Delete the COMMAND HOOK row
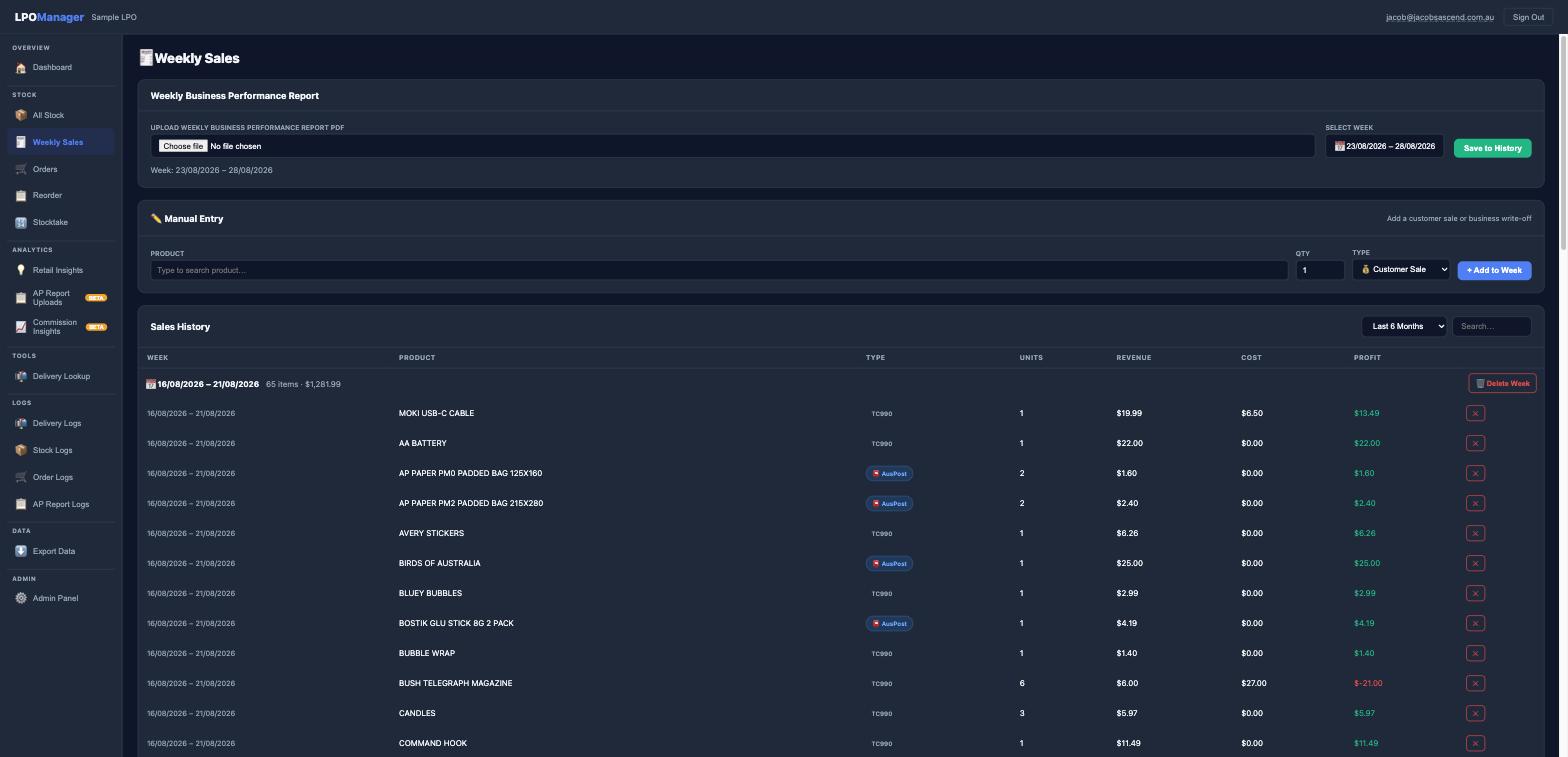The height and width of the screenshot is (757, 1568). click(x=1475, y=743)
